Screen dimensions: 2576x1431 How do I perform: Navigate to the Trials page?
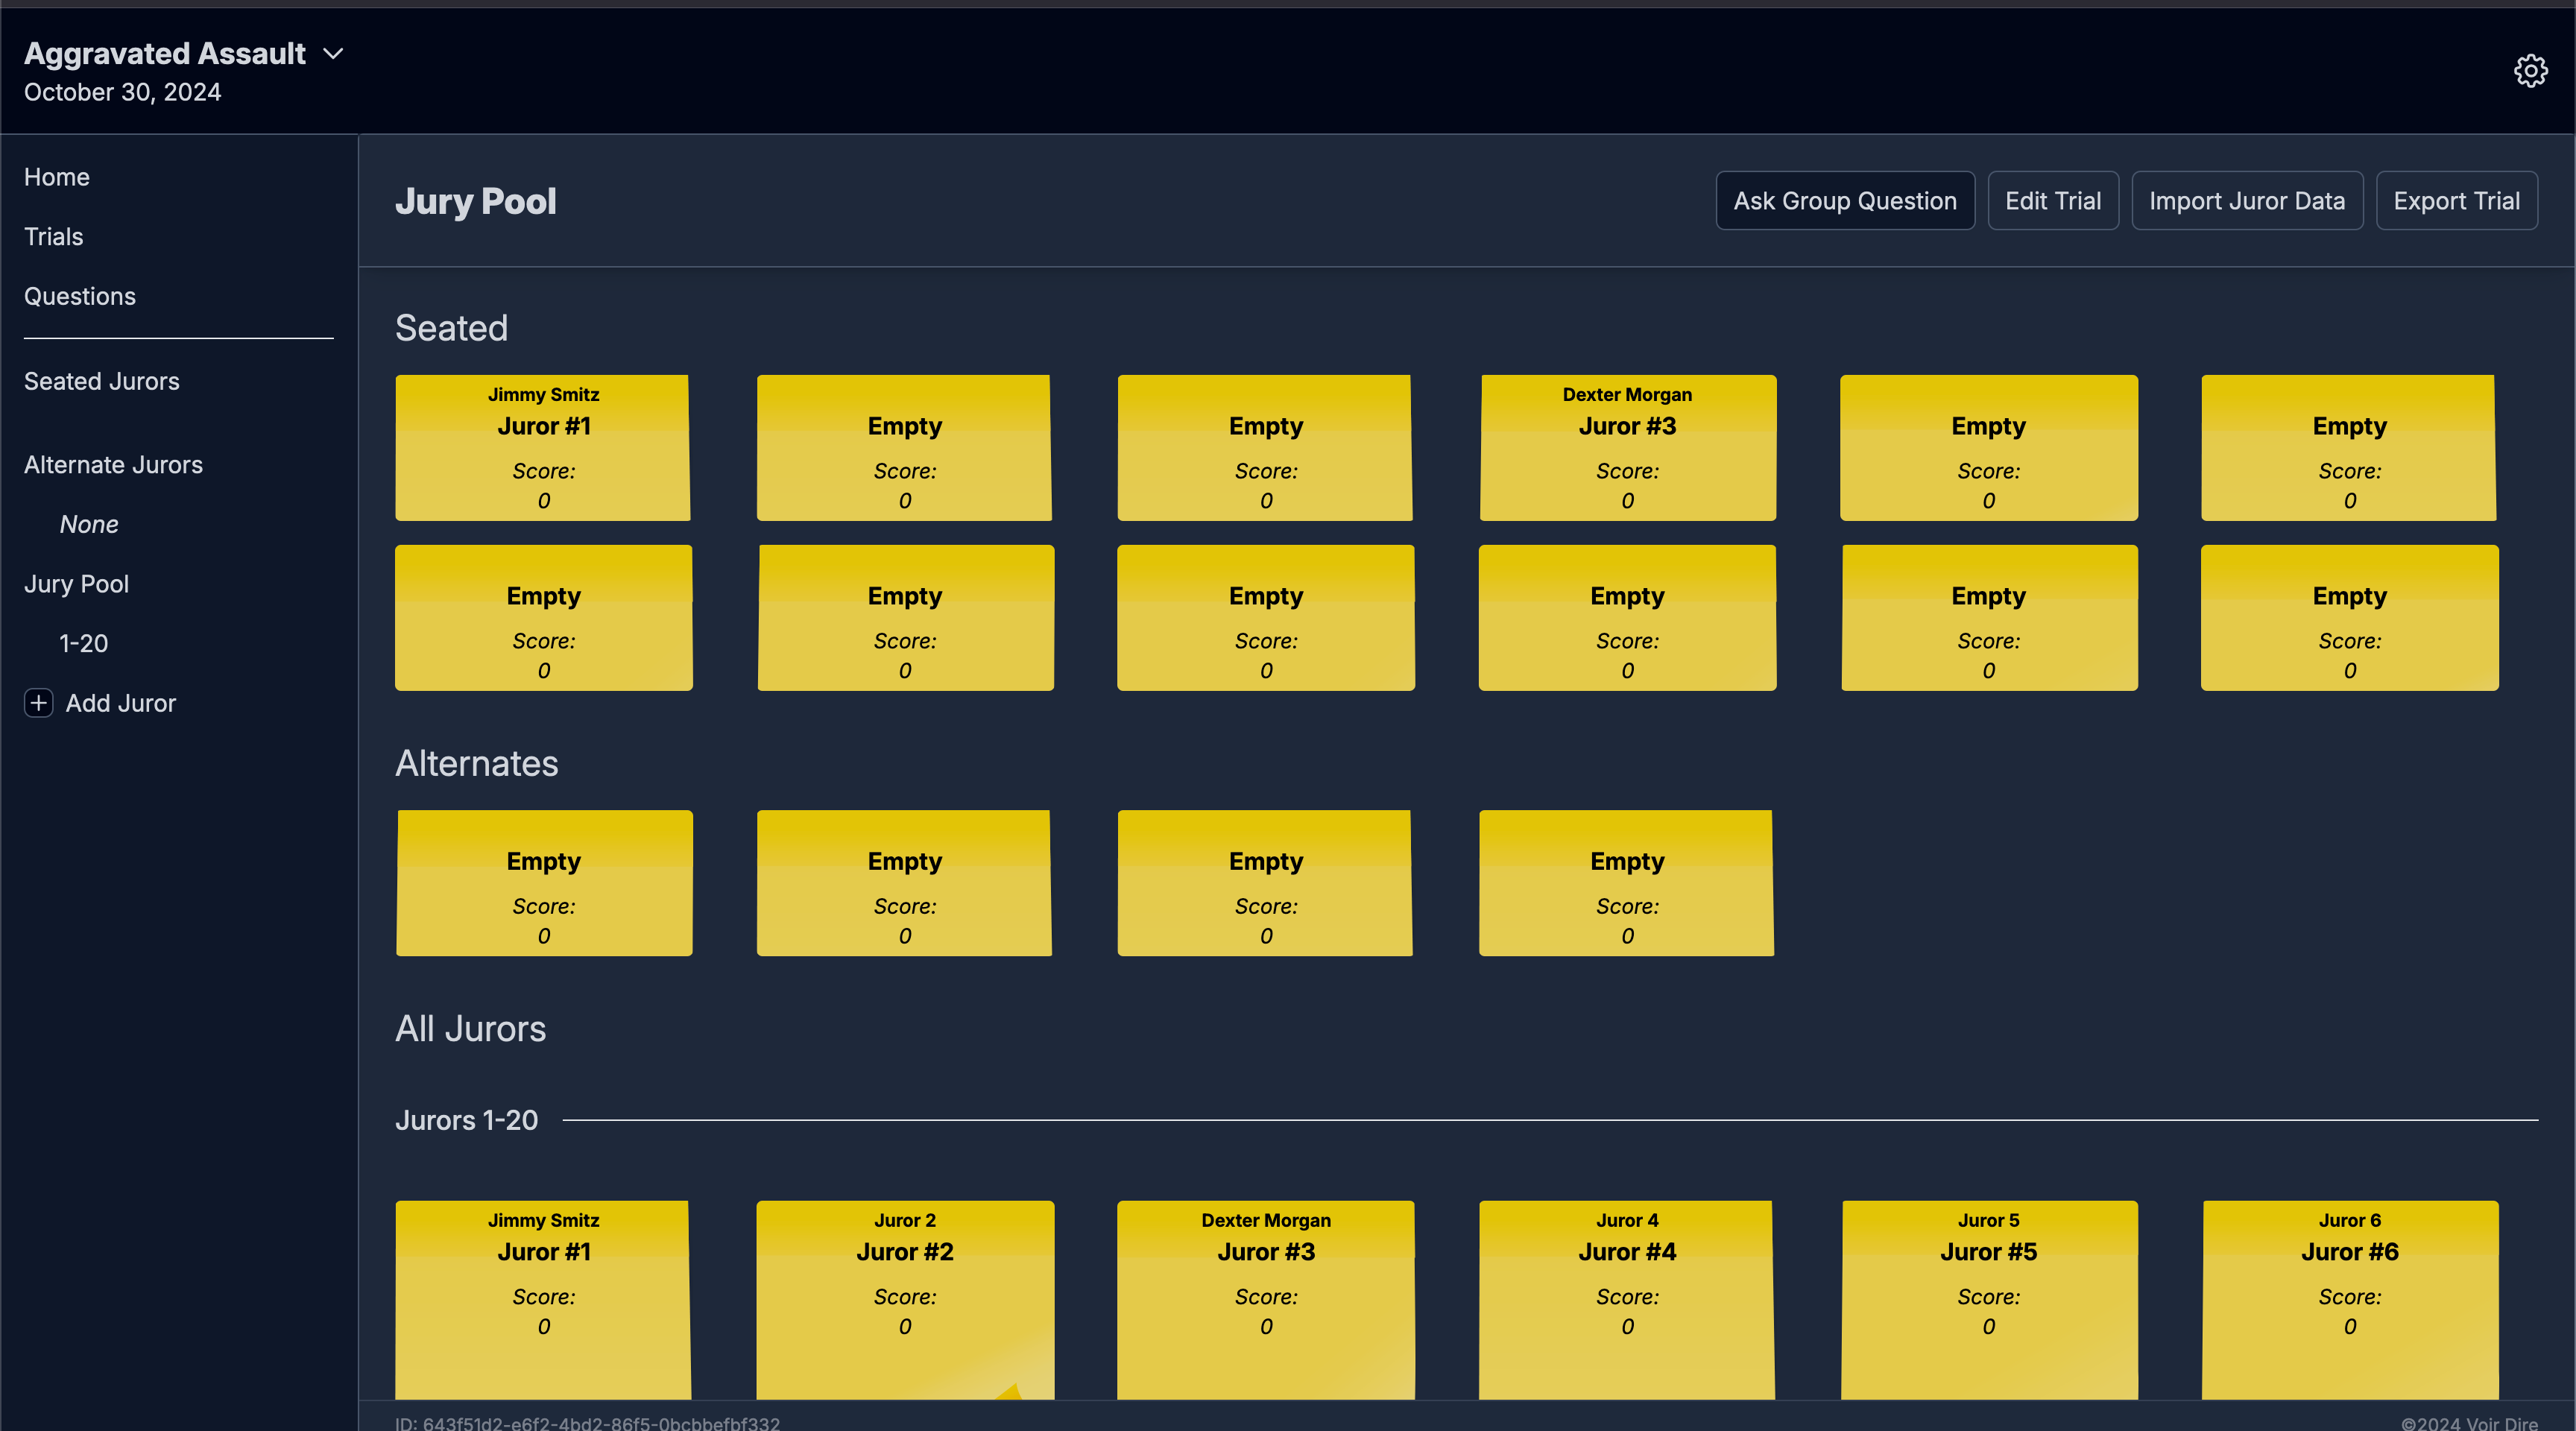tap(53, 236)
